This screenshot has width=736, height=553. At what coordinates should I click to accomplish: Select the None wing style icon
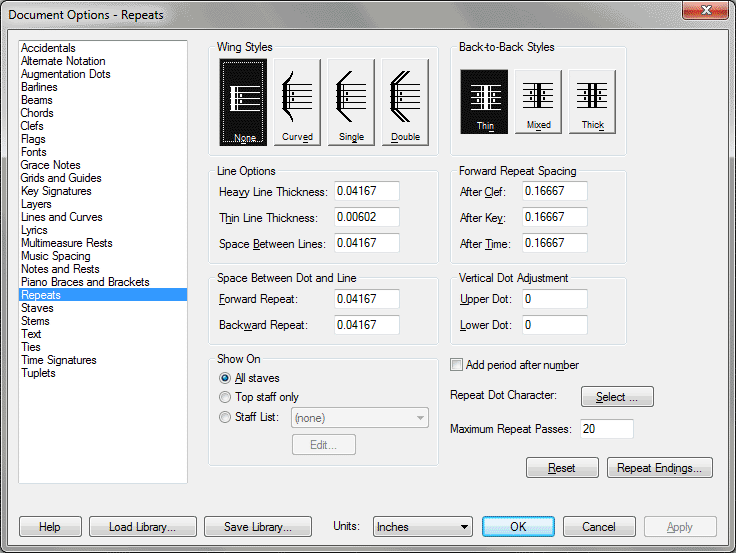(243, 102)
